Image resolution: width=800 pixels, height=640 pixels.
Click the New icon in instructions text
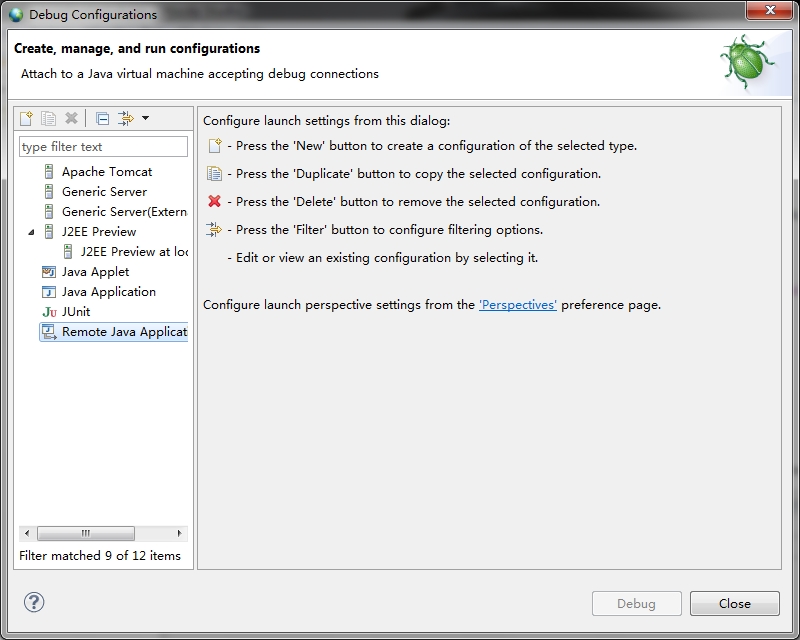215,145
